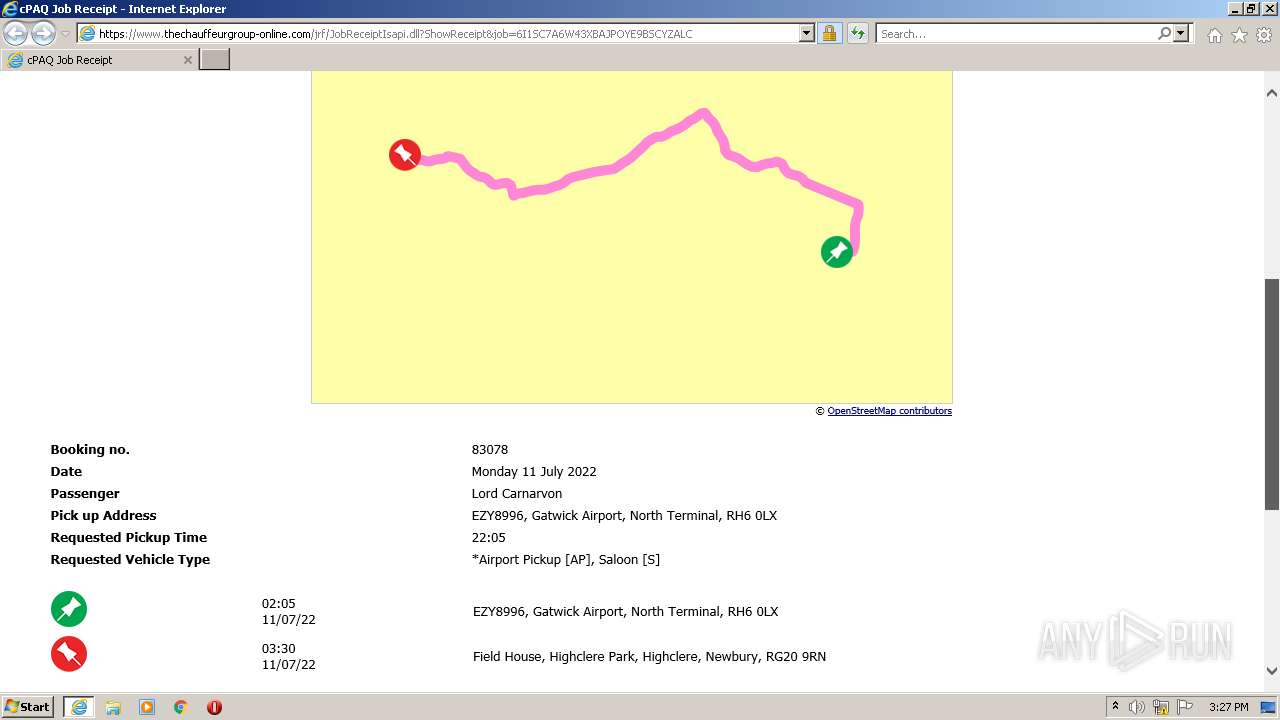Open the Tools gear icon
The width and height of the screenshot is (1280, 720).
point(1264,35)
